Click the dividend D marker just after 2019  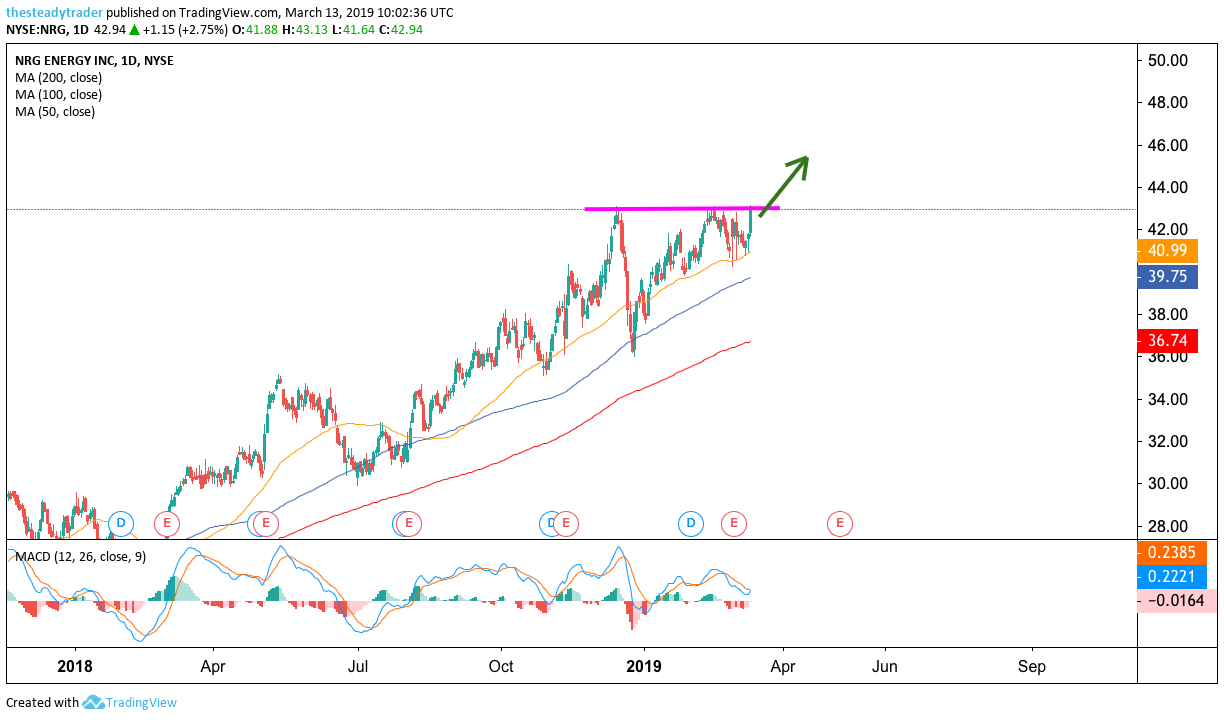pyautogui.click(x=690, y=522)
